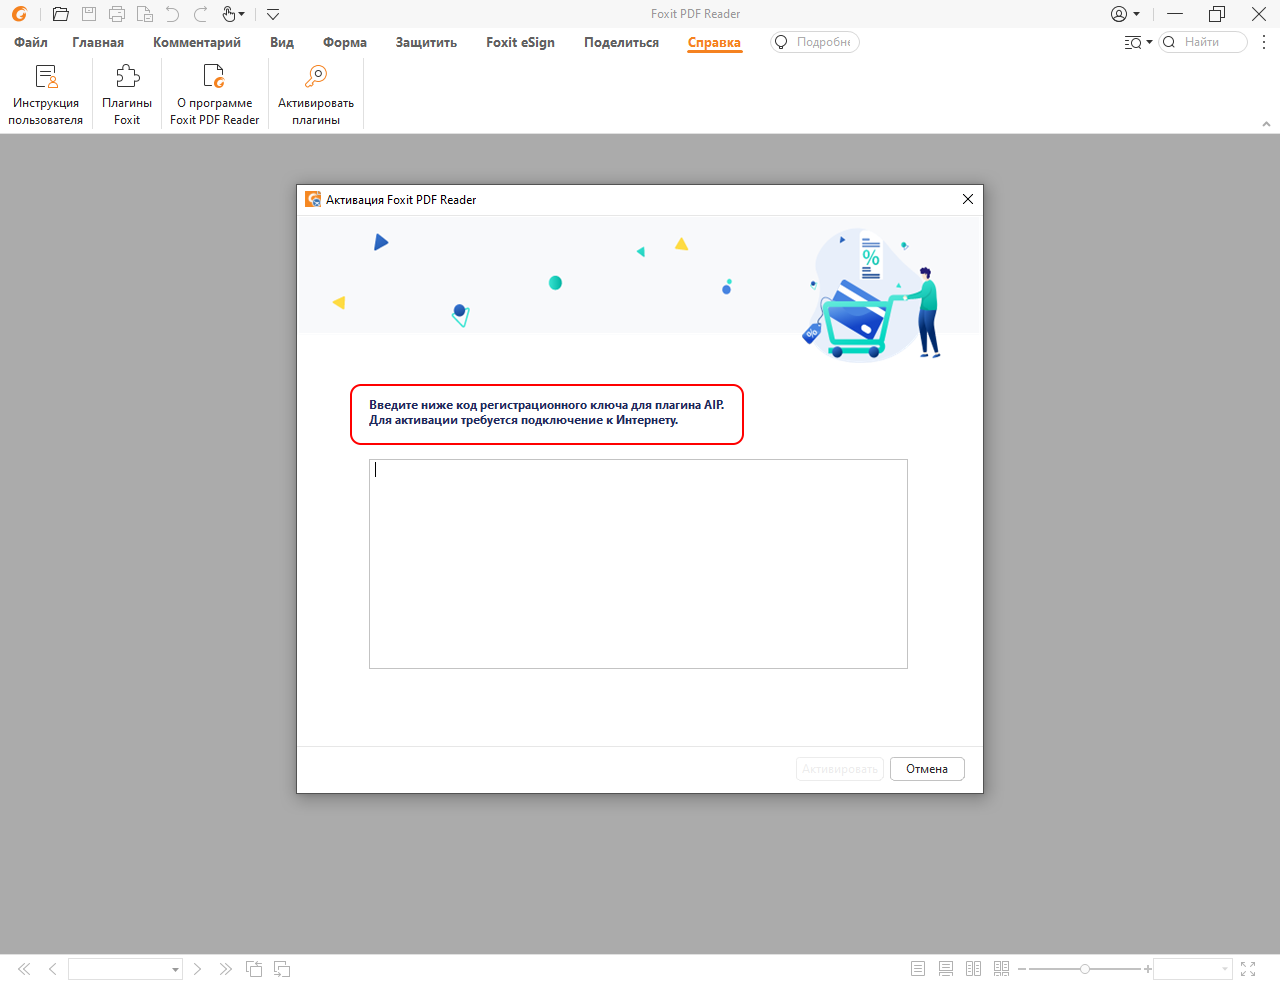Close the activation dialog with the X
The image size is (1280, 983).
click(x=967, y=199)
